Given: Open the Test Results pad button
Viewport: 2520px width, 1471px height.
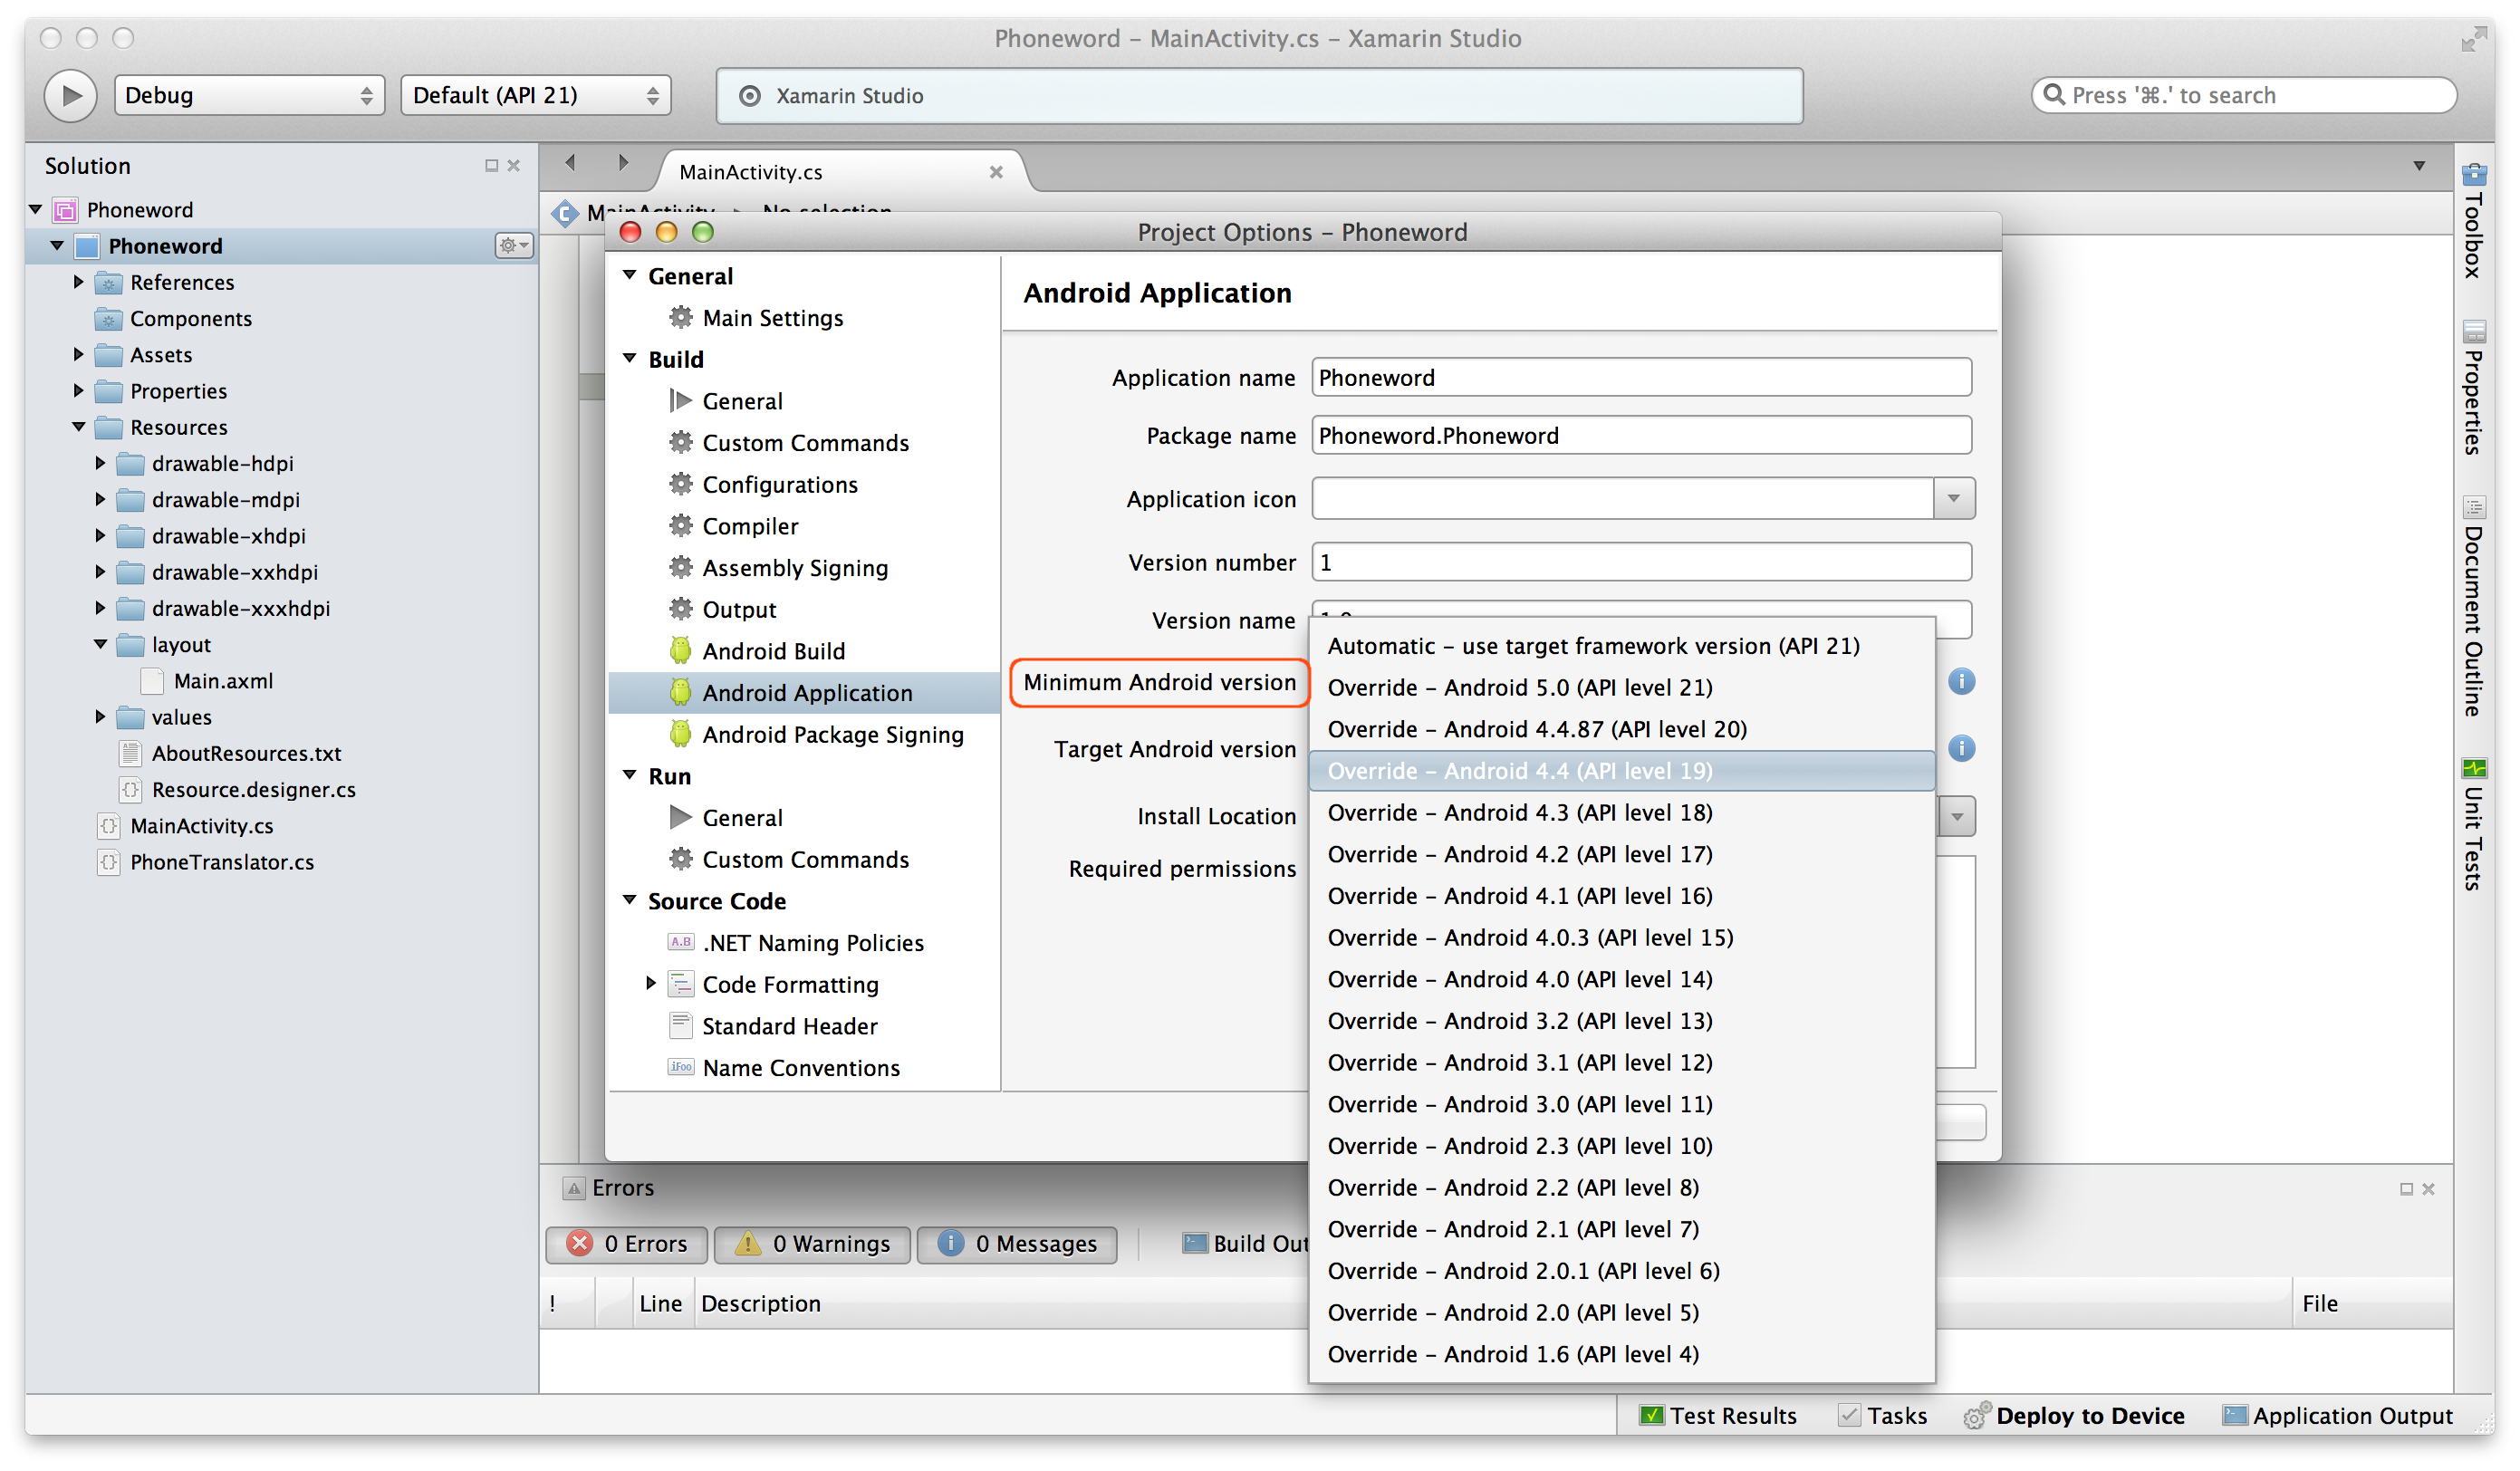Looking at the screenshot, I should click(1718, 1415).
